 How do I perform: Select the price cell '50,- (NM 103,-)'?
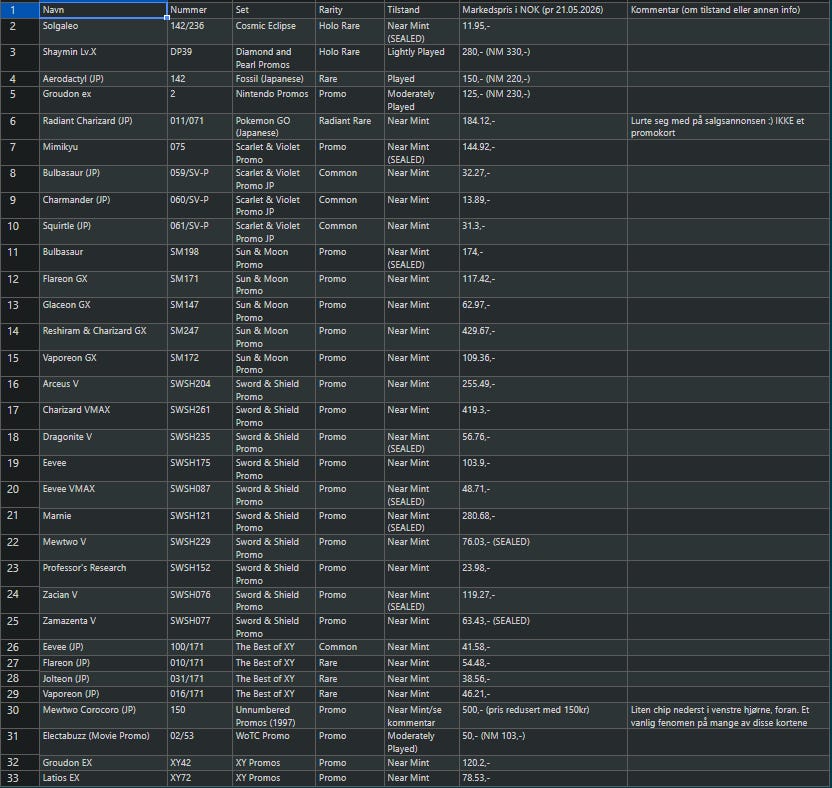(x=543, y=742)
